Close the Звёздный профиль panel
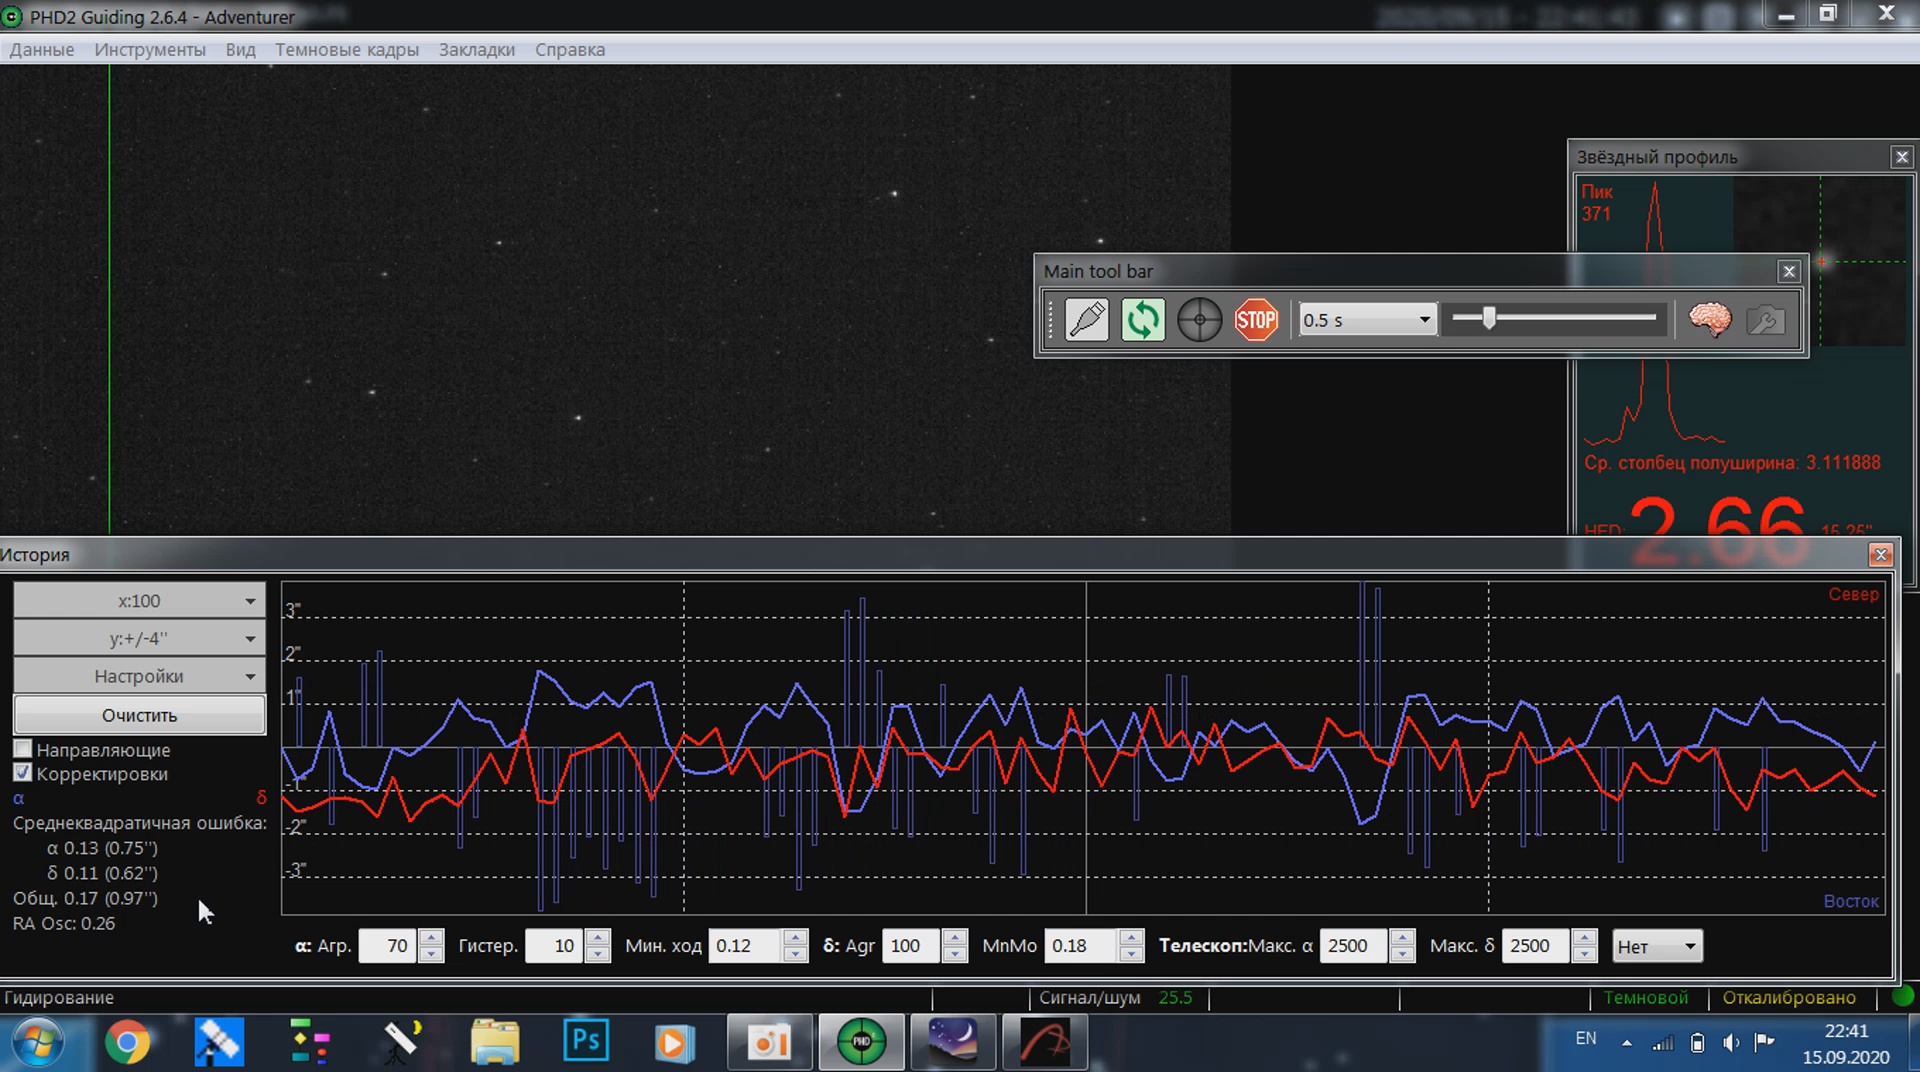The image size is (1920, 1072). pos(1901,157)
